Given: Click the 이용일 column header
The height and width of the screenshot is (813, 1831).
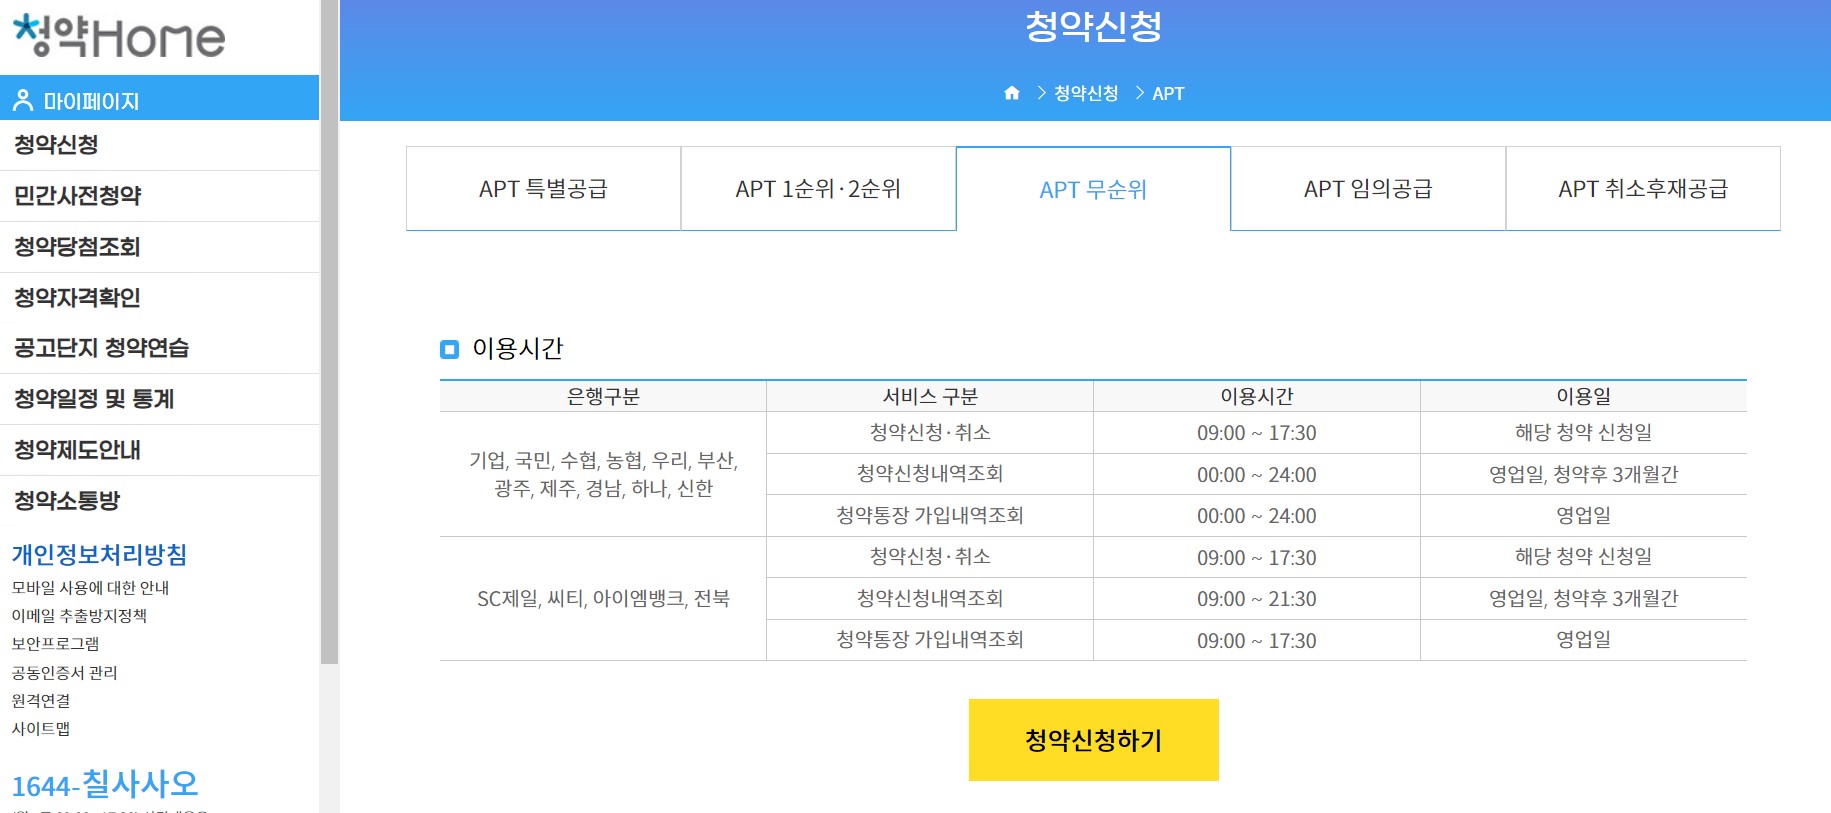Looking at the screenshot, I should 1584,397.
